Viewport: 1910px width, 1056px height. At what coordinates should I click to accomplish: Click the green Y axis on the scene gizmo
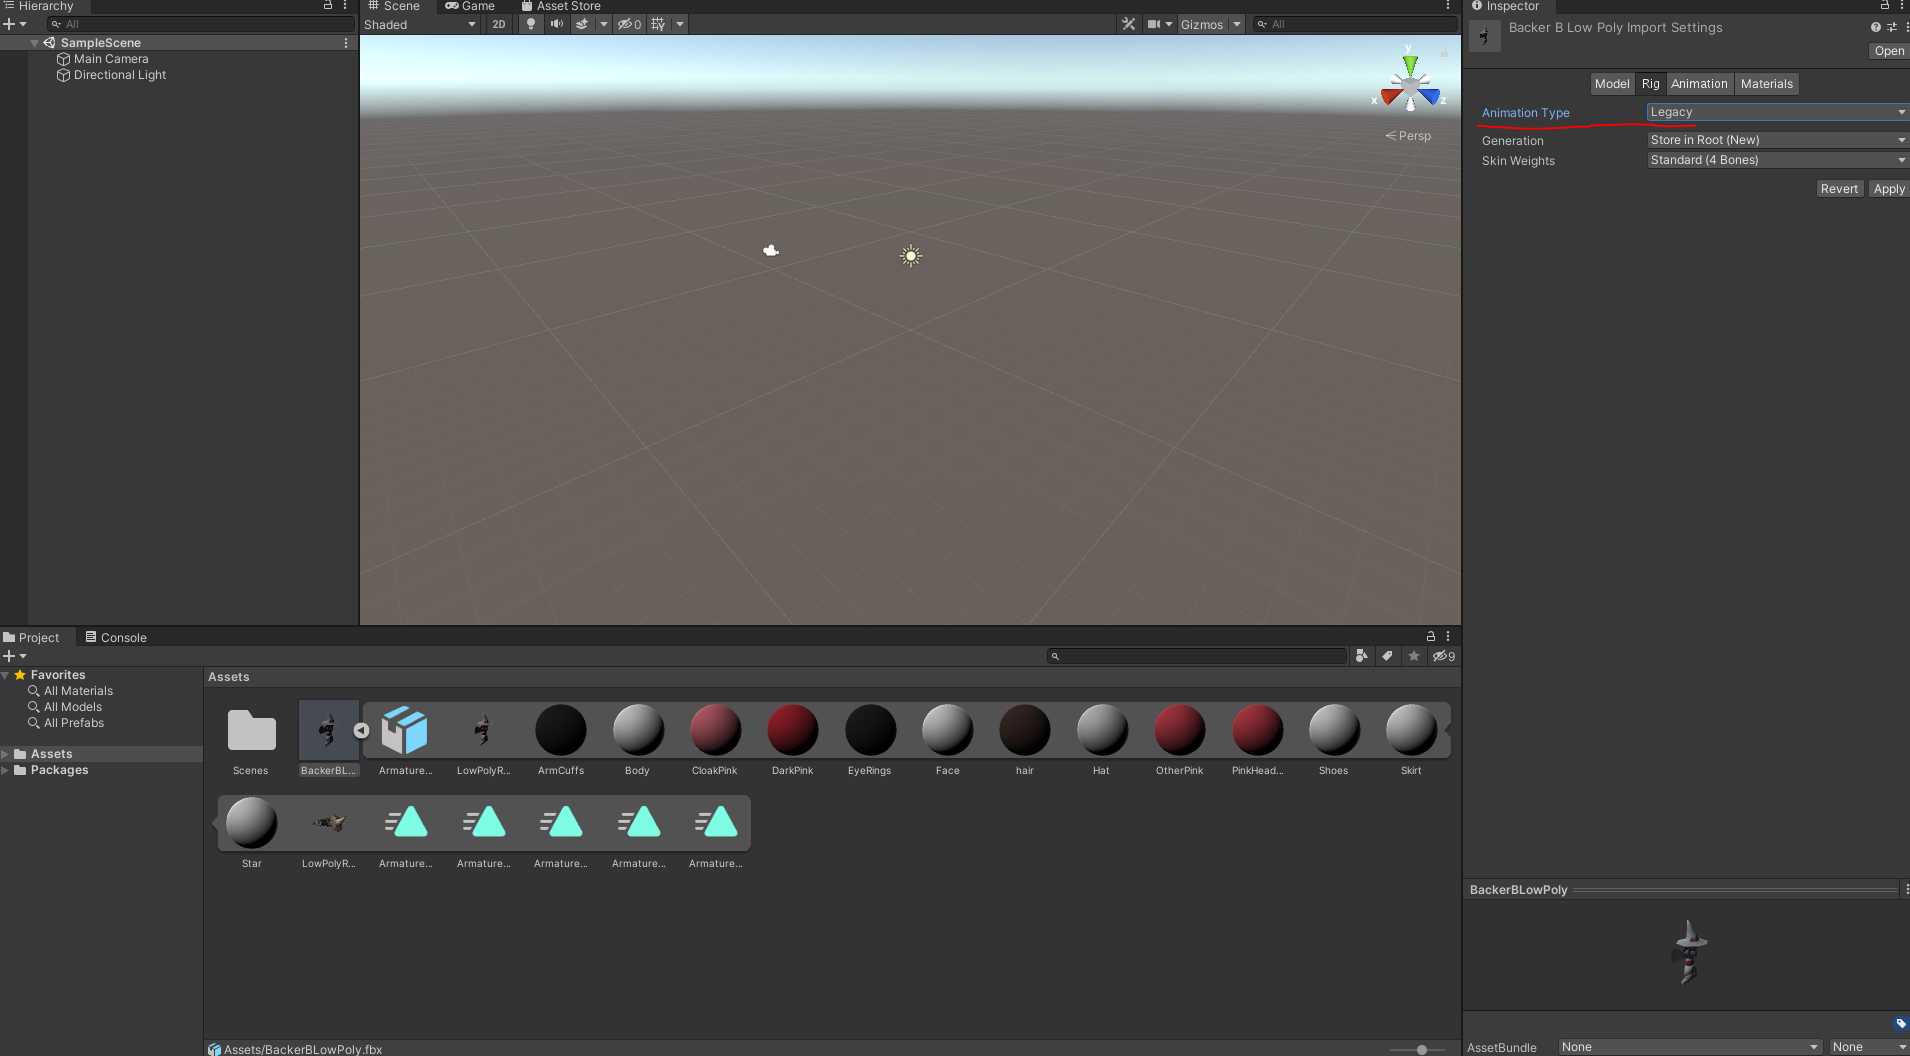coord(1410,64)
